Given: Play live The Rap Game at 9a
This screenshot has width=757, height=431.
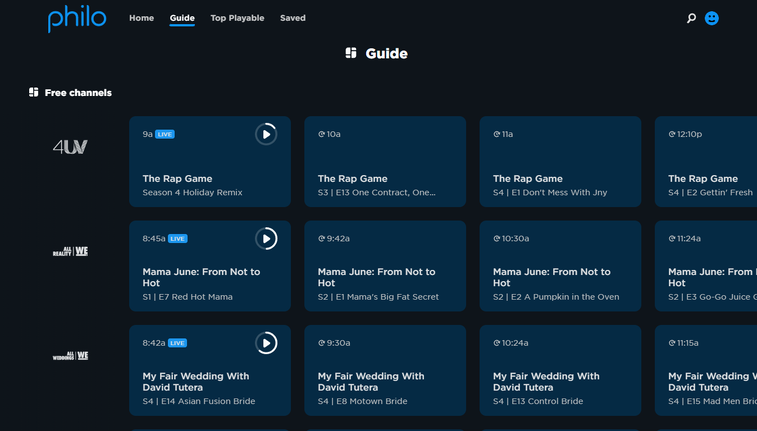Looking at the screenshot, I should click(266, 134).
